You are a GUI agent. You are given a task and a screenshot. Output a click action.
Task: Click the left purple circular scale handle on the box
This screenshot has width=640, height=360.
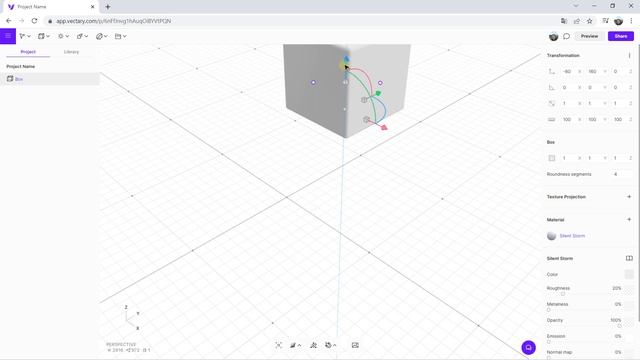(313, 82)
